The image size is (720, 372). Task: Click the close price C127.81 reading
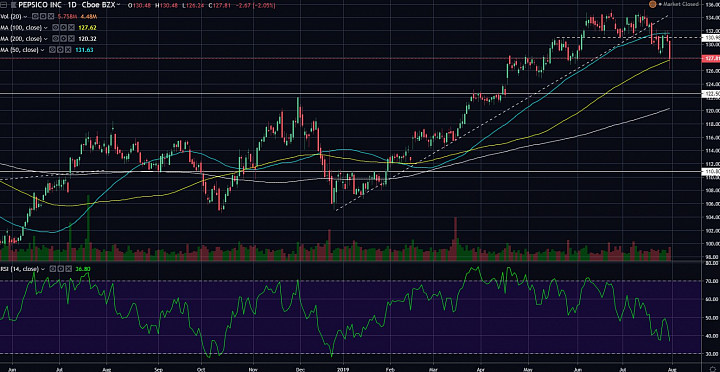pos(220,5)
